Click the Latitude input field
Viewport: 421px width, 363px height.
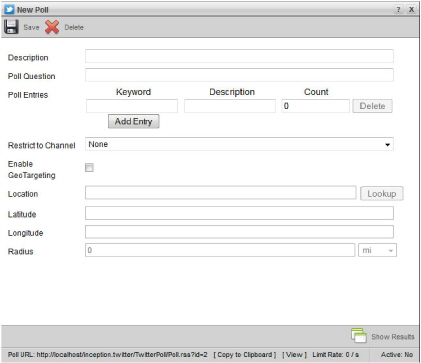click(x=239, y=213)
